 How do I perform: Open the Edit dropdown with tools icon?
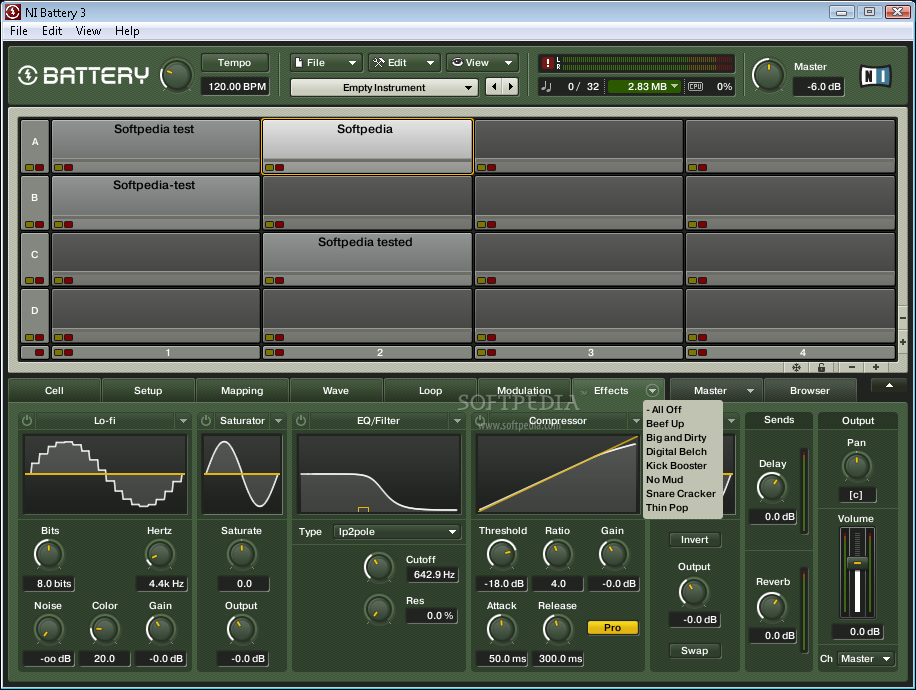pyautogui.click(x=404, y=63)
